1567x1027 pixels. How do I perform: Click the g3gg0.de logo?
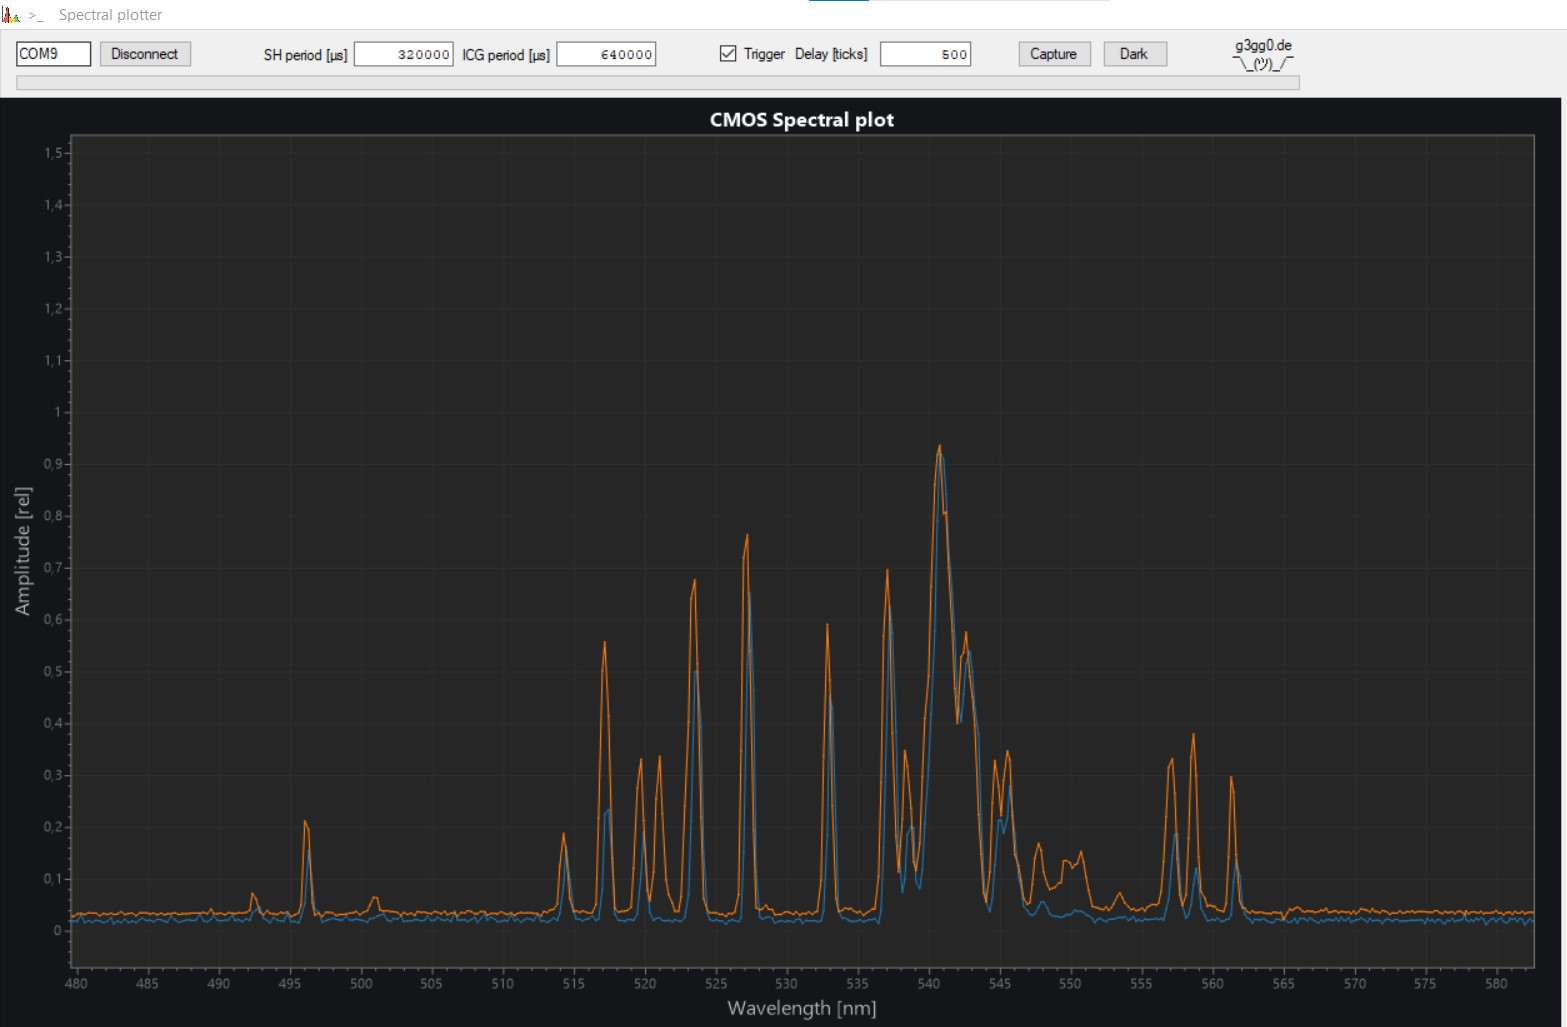[1263, 55]
